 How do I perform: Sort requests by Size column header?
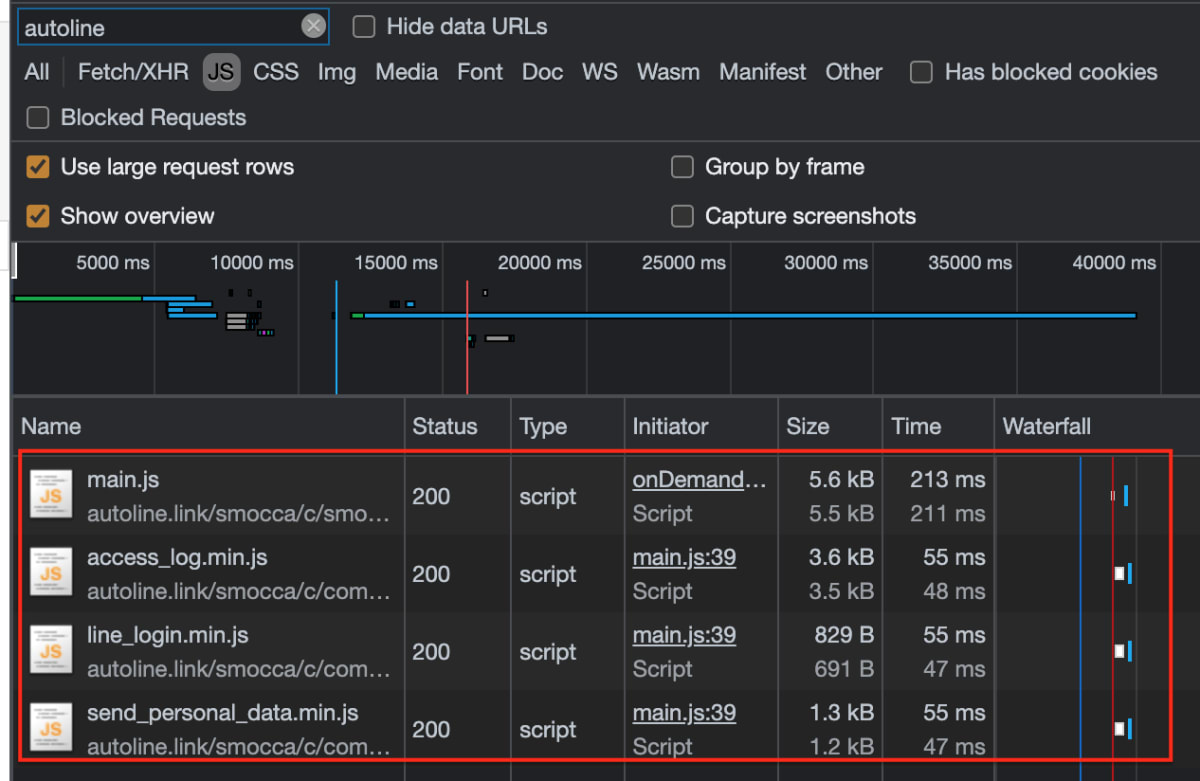pyautogui.click(x=807, y=427)
